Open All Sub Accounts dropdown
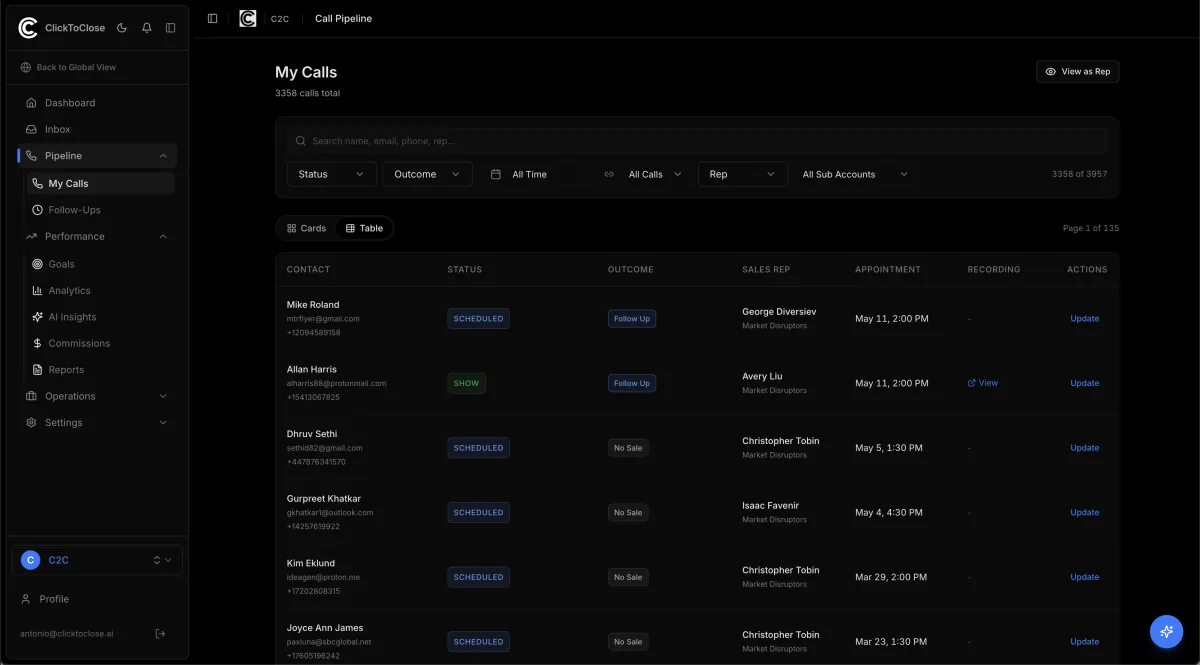 [x=855, y=174]
